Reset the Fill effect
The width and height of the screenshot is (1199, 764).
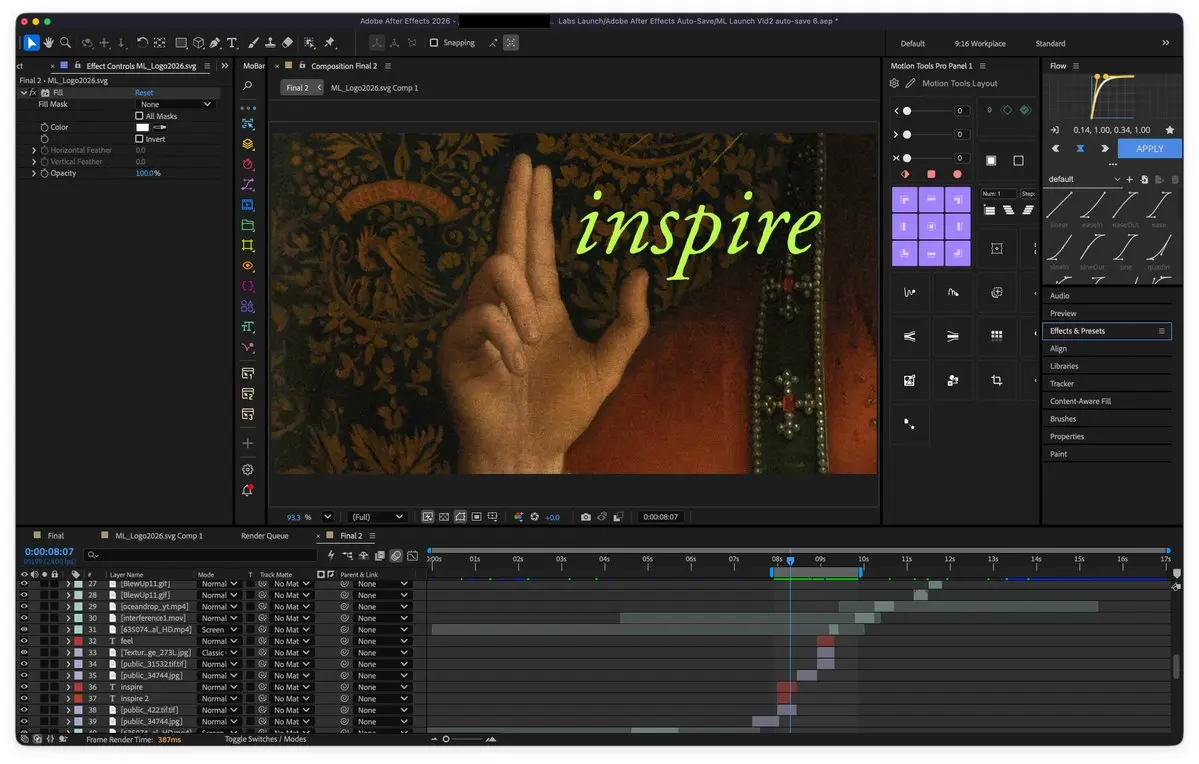144,93
